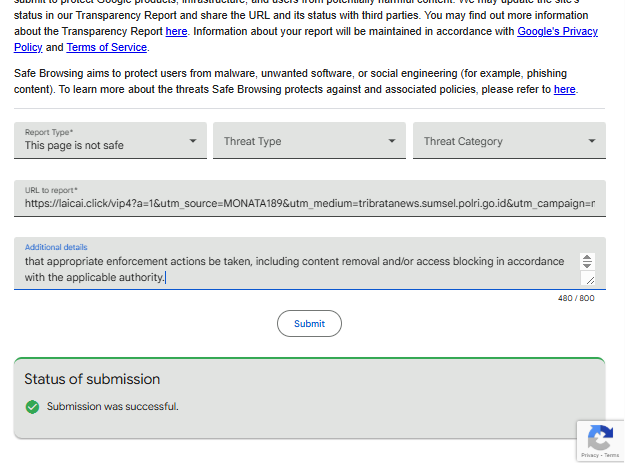The width and height of the screenshot is (625, 463).
Task: Submit the safe browsing report
Action: pos(309,324)
